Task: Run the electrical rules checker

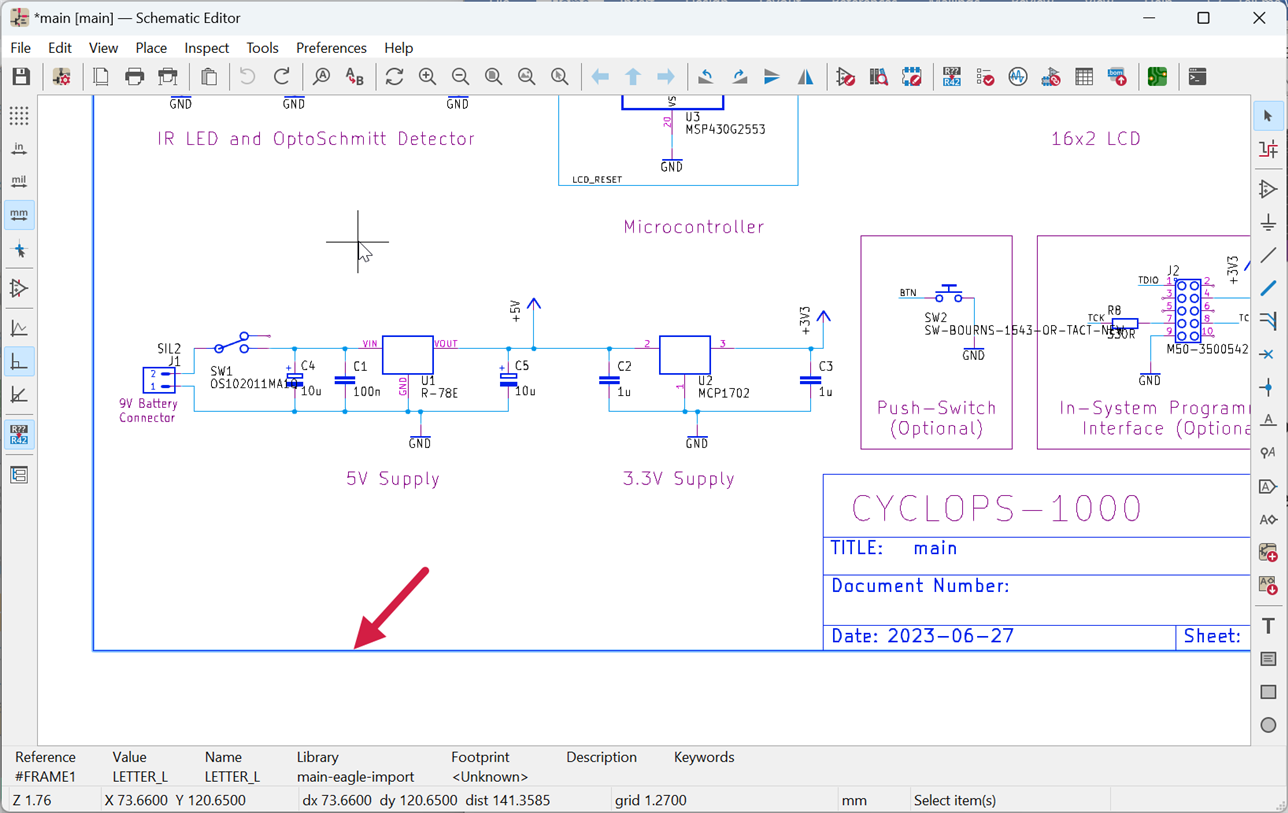Action: click(x=985, y=77)
